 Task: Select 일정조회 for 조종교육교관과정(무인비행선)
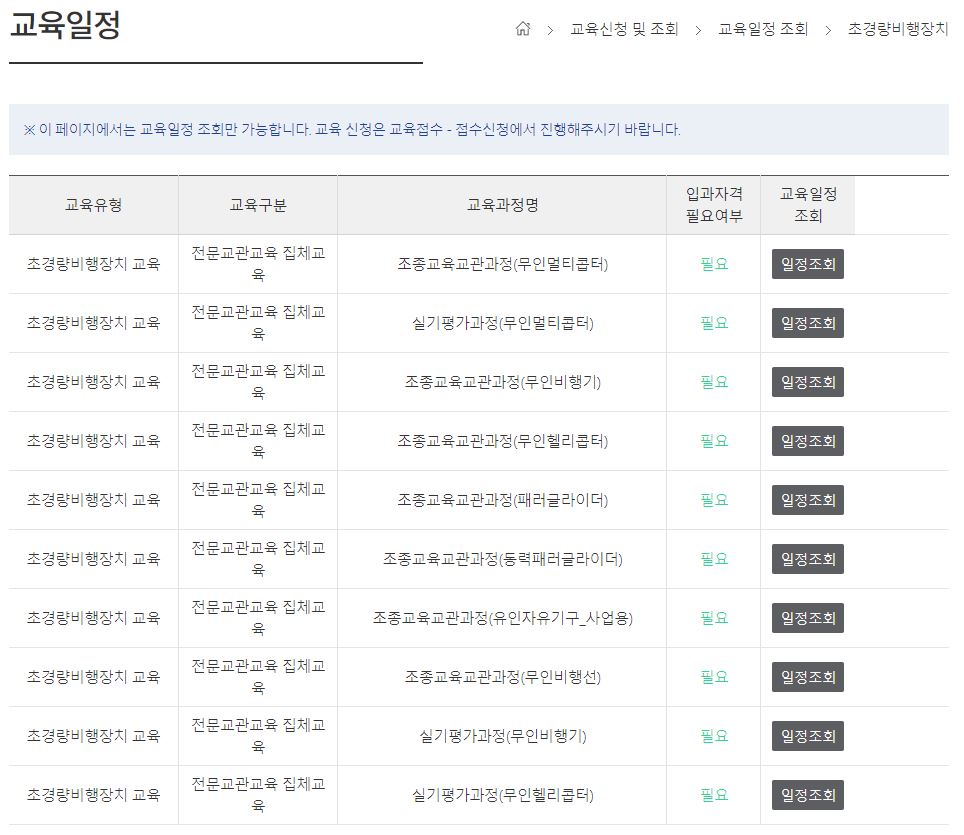pyautogui.click(x=808, y=677)
